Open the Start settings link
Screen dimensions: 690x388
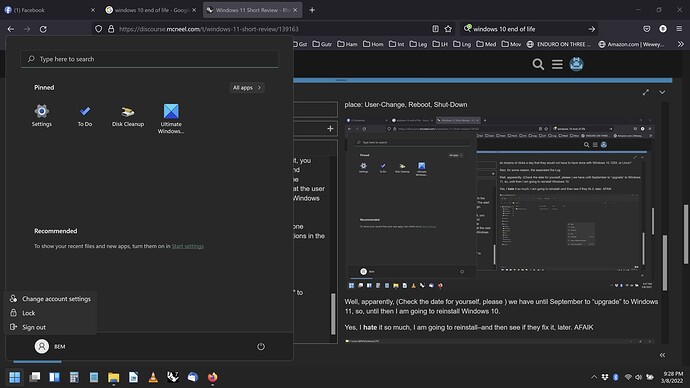pyautogui.click(x=187, y=246)
